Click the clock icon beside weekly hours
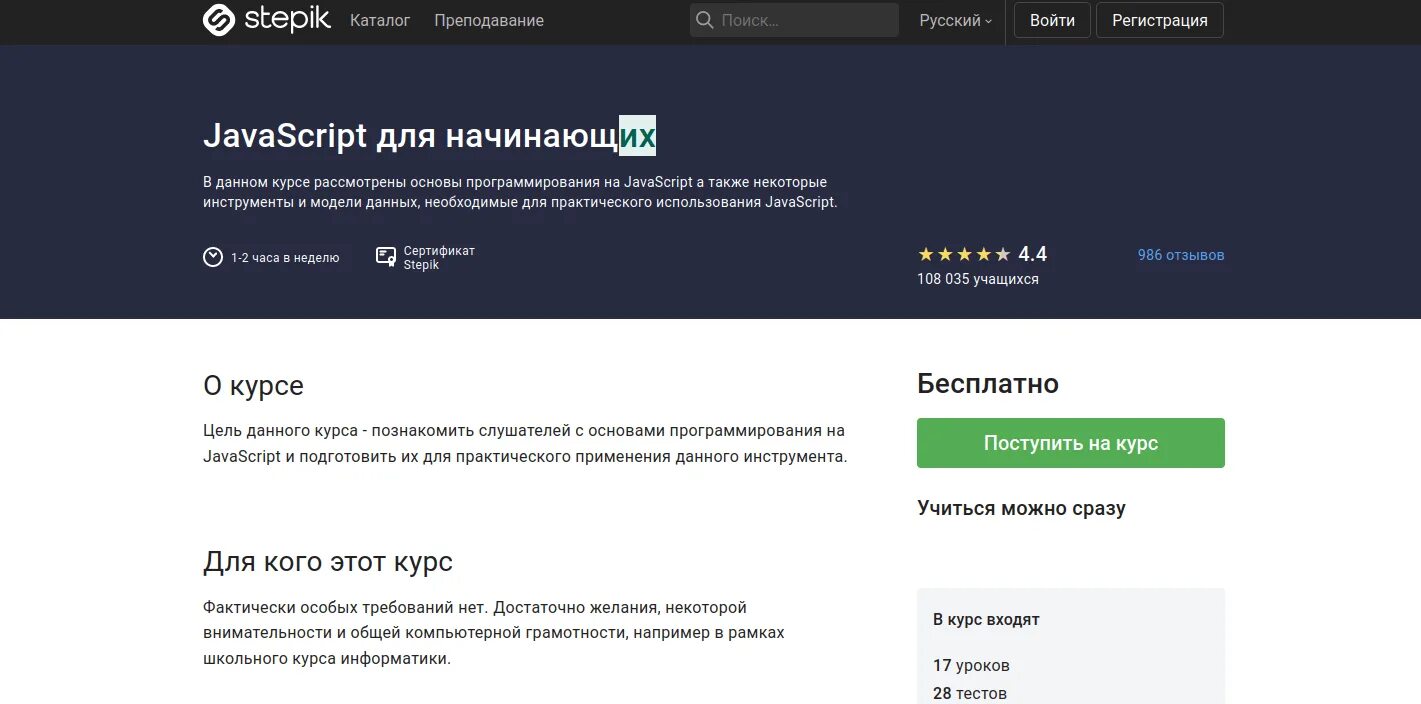1421x704 pixels. (212, 257)
